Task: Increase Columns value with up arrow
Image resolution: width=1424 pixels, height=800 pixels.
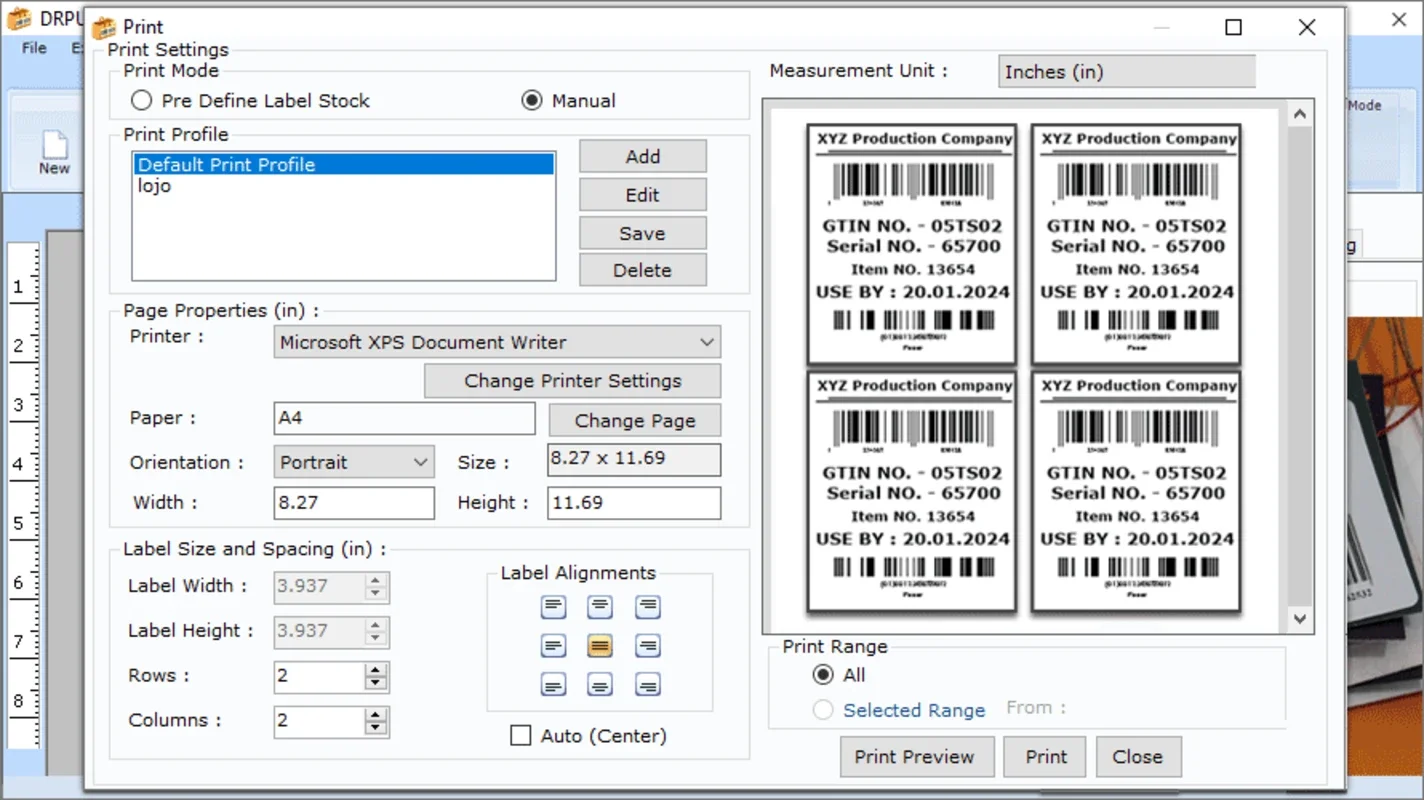Action: [x=376, y=714]
